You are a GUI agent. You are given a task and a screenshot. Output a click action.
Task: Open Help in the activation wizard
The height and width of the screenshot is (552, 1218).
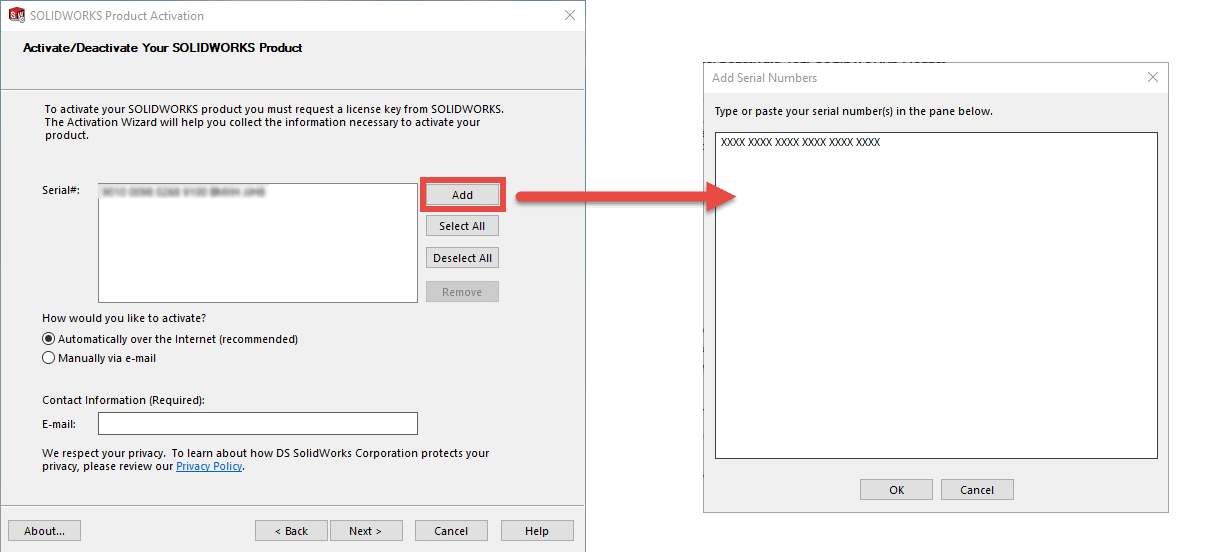[x=537, y=531]
